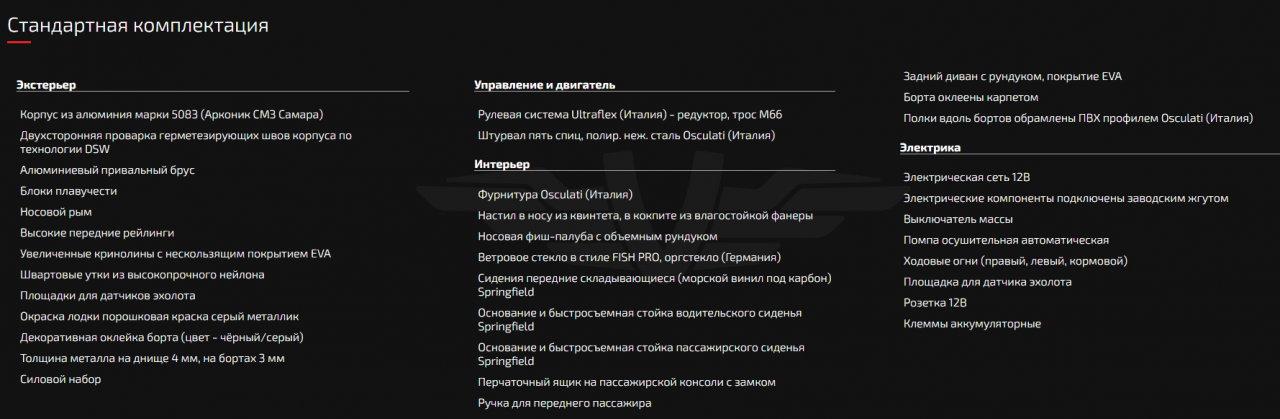1280x419 pixels.
Task: Click the 'Клеммы аккумуляторные' list item
Action: [971, 324]
